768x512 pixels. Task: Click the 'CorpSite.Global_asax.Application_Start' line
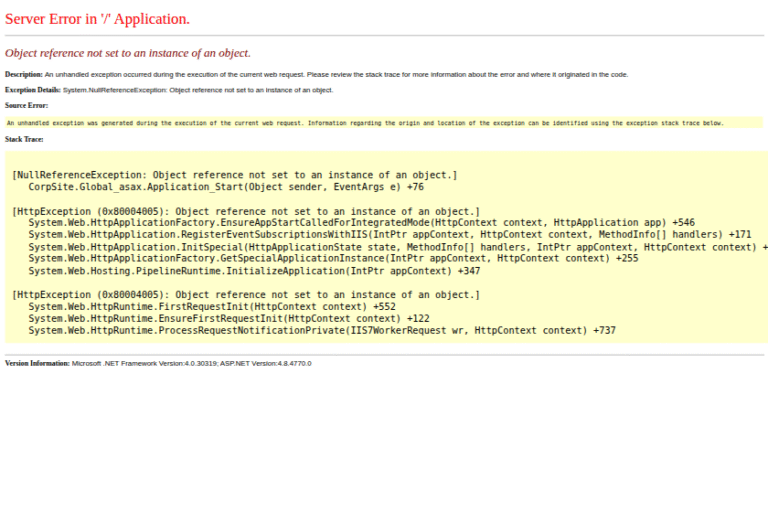click(x=226, y=187)
